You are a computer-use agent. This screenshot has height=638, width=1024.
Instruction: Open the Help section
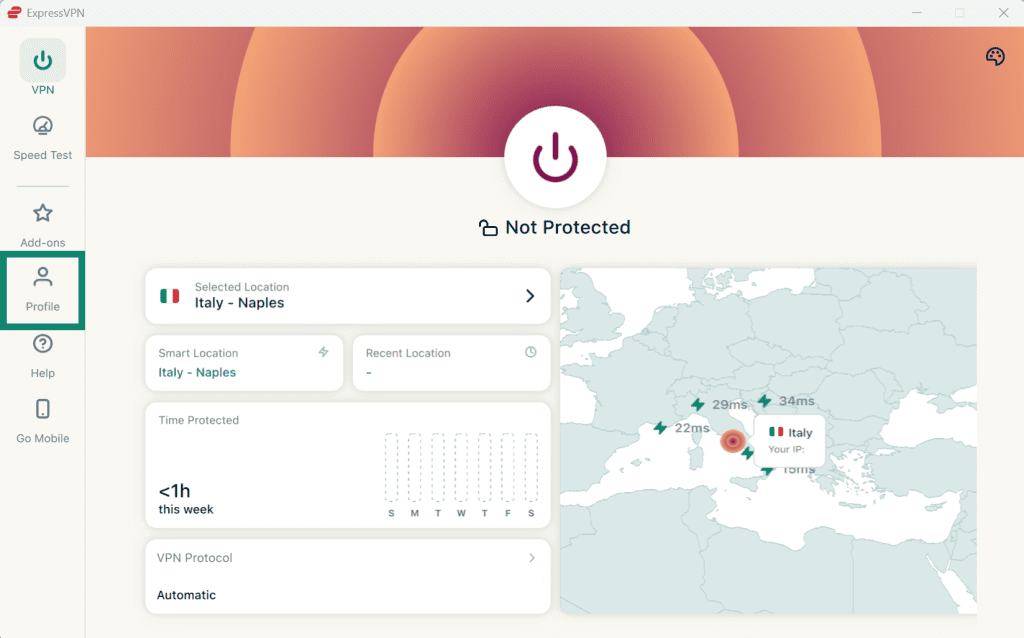[x=42, y=356]
